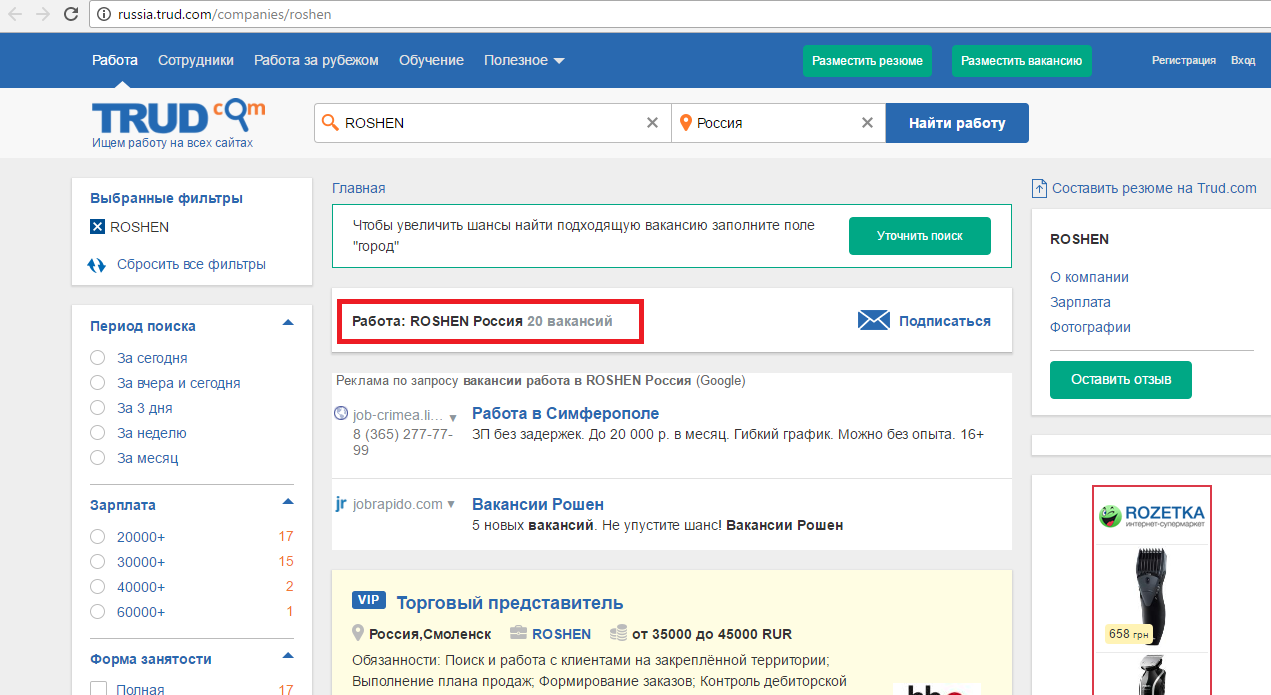Select the За неделю search period
The height and width of the screenshot is (695, 1271).
point(97,432)
